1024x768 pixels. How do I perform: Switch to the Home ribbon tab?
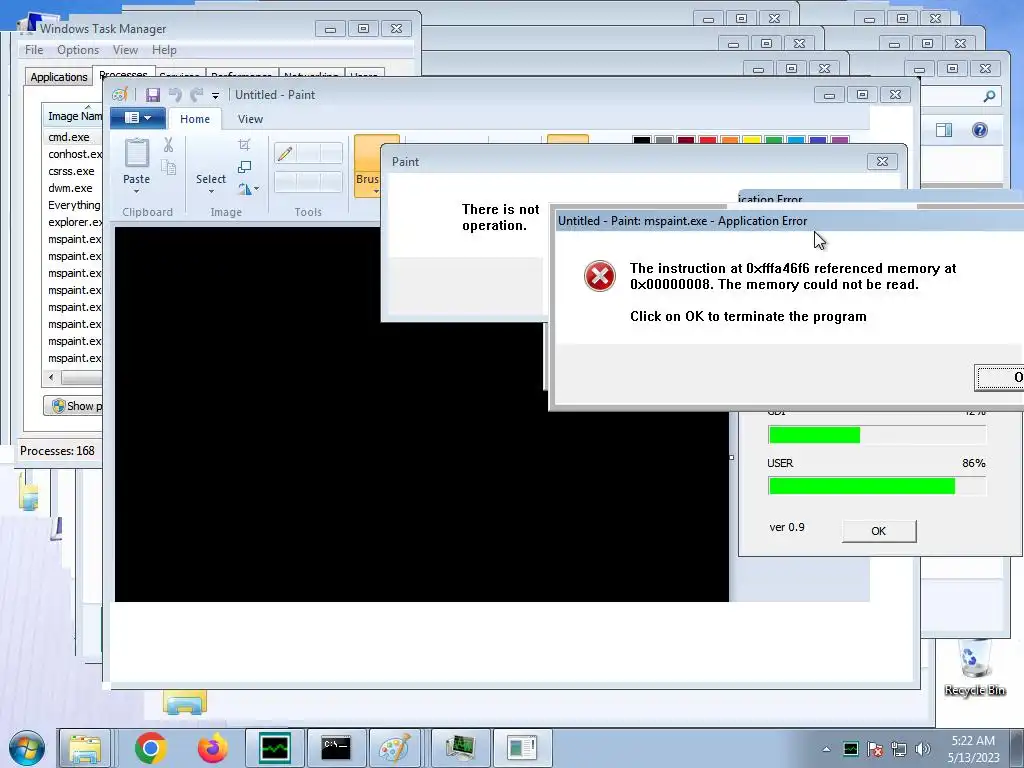[x=195, y=119]
